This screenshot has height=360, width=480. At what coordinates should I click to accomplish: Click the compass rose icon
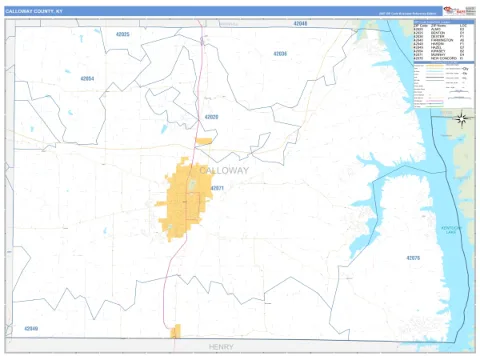(x=462, y=119)
